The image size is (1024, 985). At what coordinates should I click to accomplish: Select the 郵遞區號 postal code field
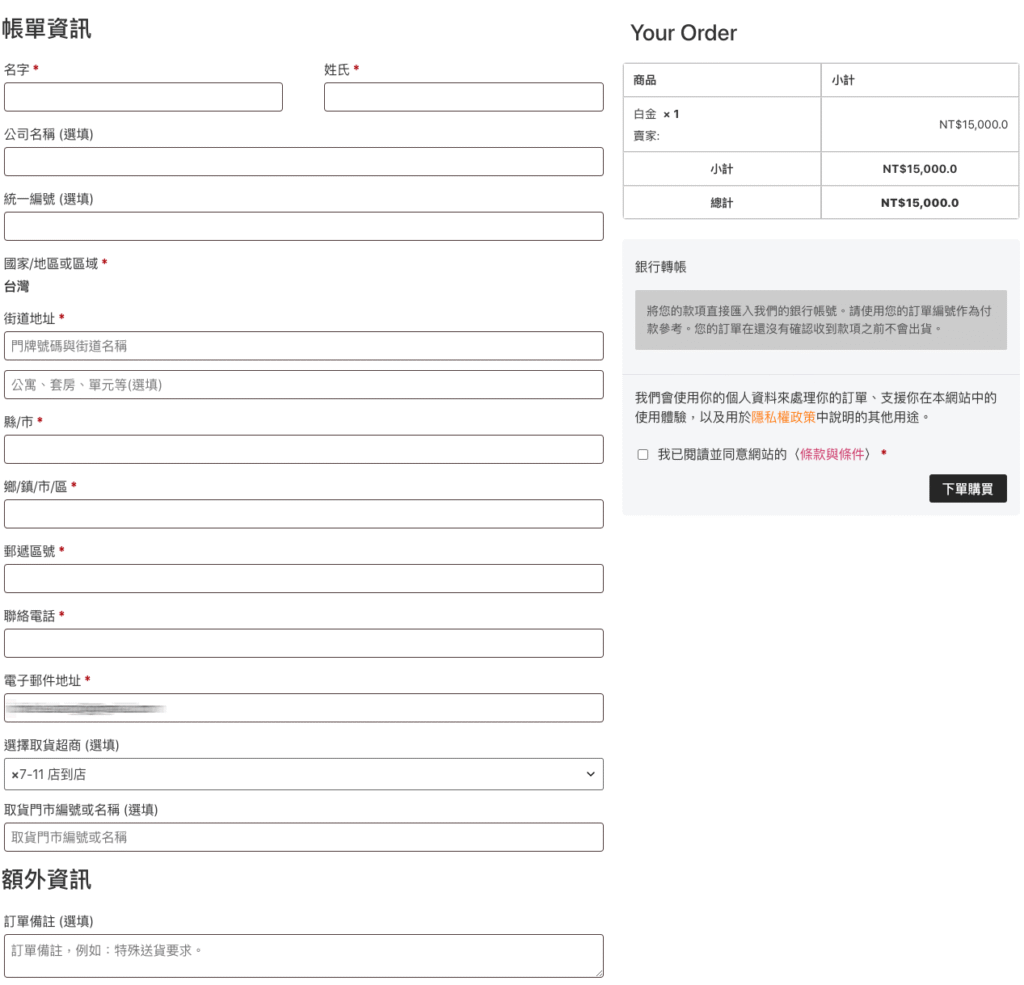303,579
